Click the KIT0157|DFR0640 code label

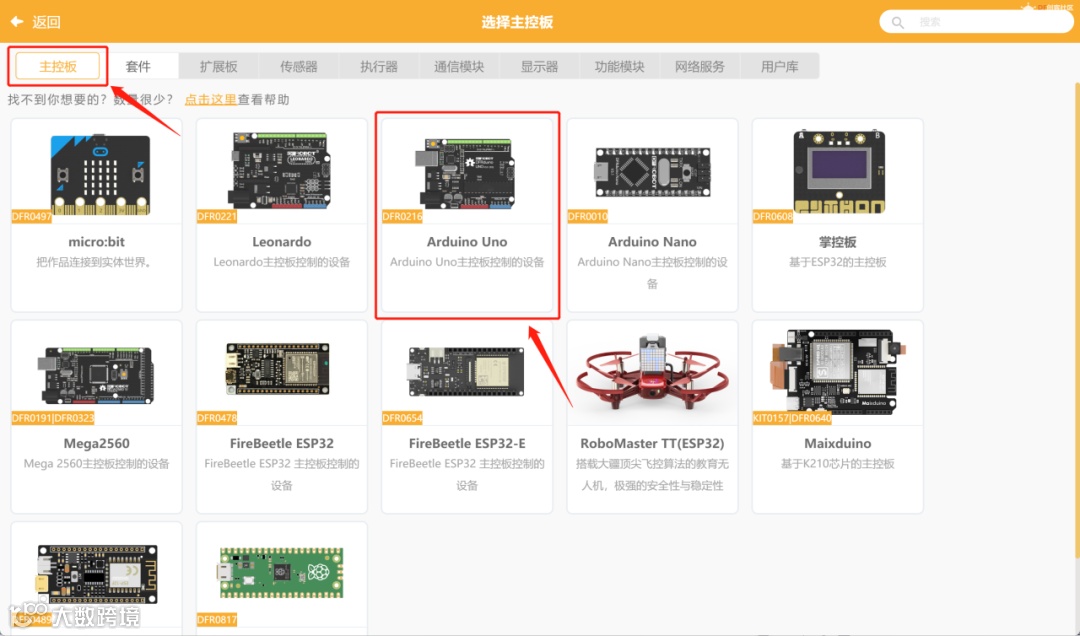(792, 418)
